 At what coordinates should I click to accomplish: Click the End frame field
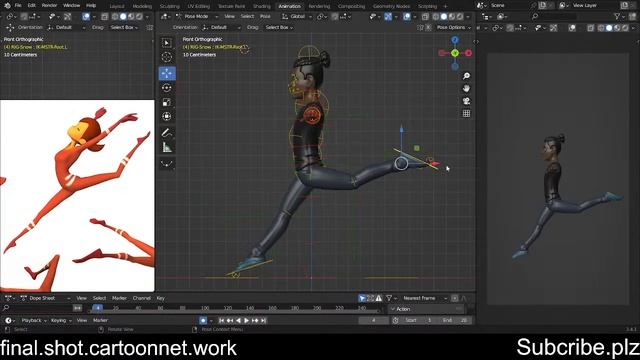(454, 321)
